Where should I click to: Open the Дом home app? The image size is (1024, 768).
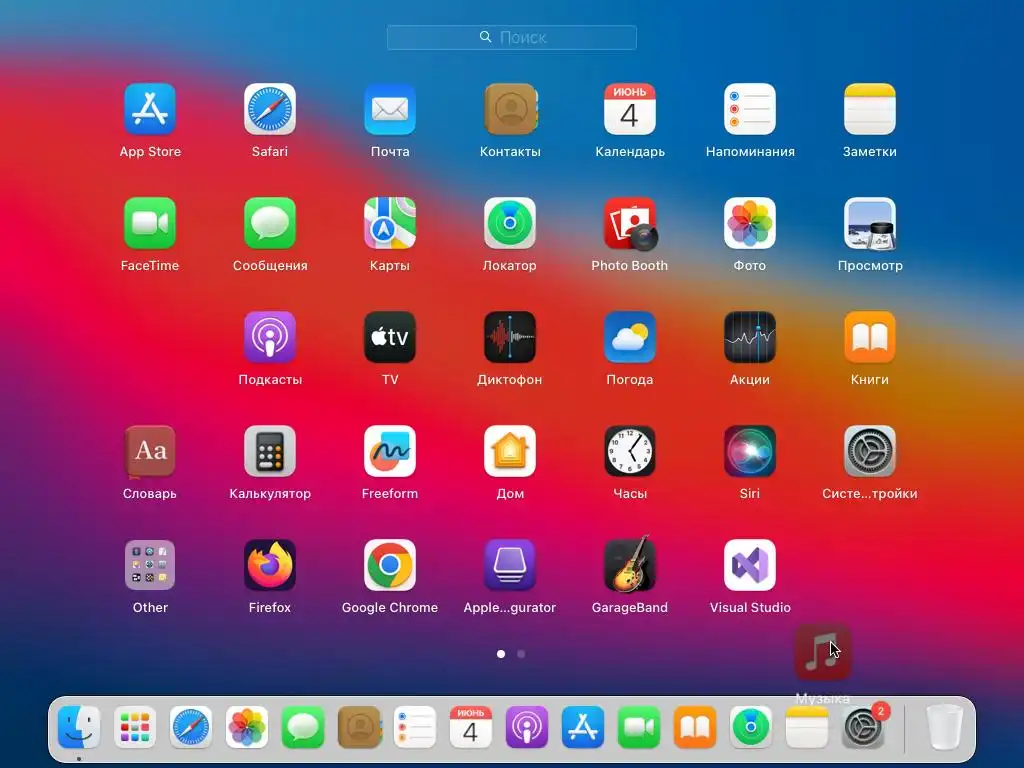[510, 451]
